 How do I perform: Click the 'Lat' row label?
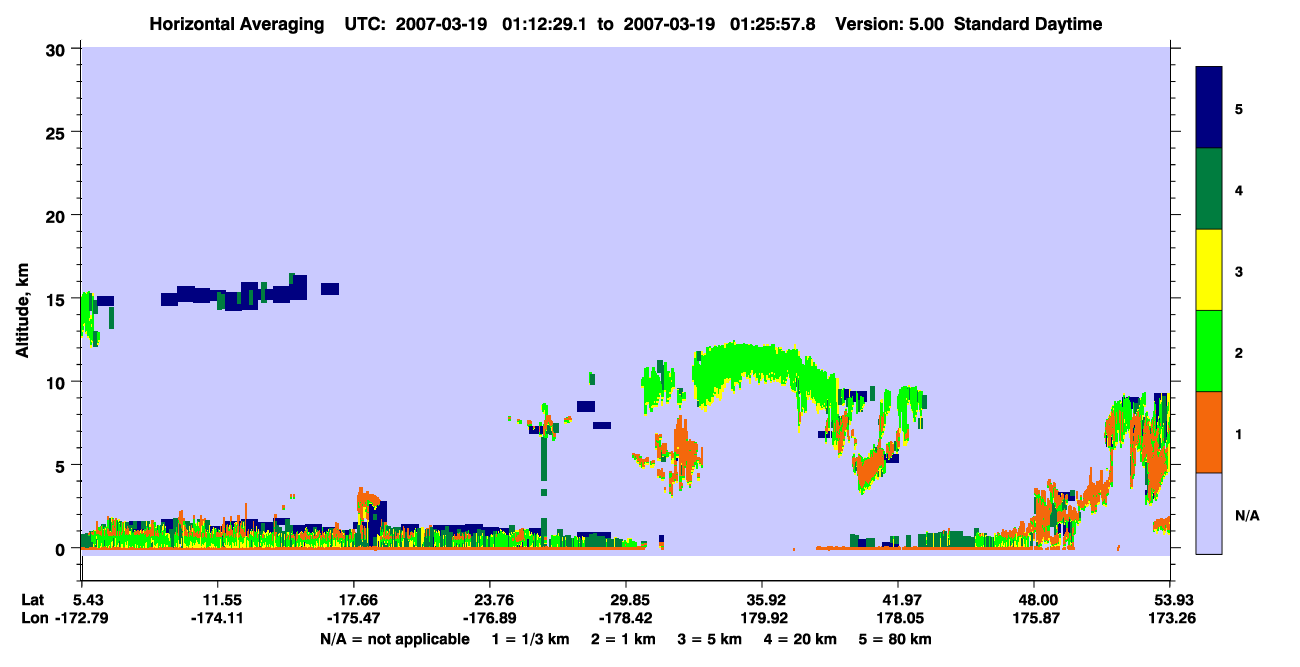32,600
